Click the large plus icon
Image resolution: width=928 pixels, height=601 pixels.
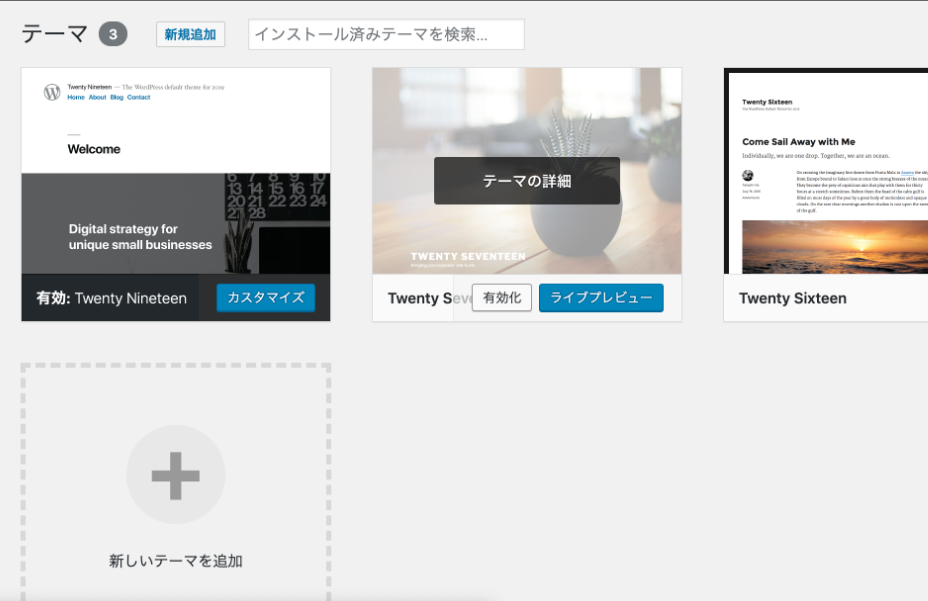[176, 475]
